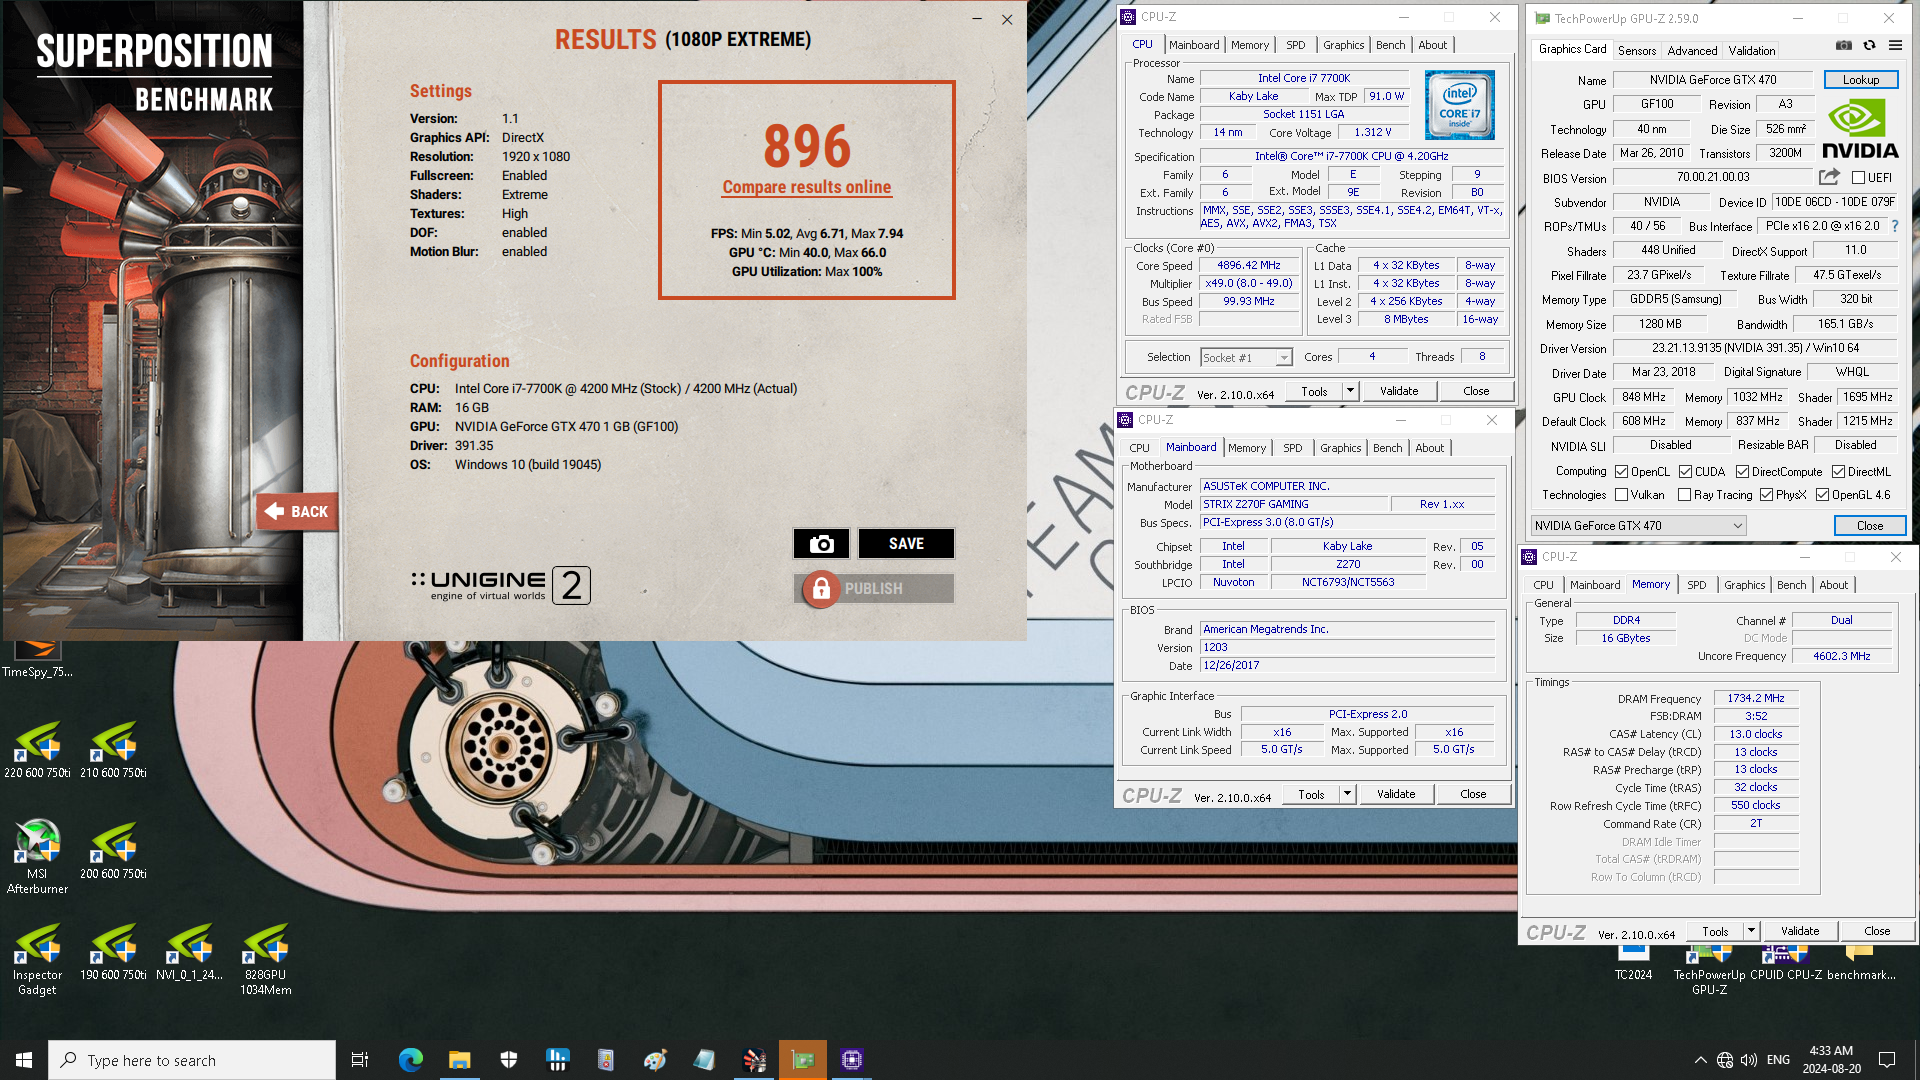The width and height of the screenshot is (1920, 1080).
Task: Open the 220 600 750ti desktop shortcut
Action: coord(37,750)
